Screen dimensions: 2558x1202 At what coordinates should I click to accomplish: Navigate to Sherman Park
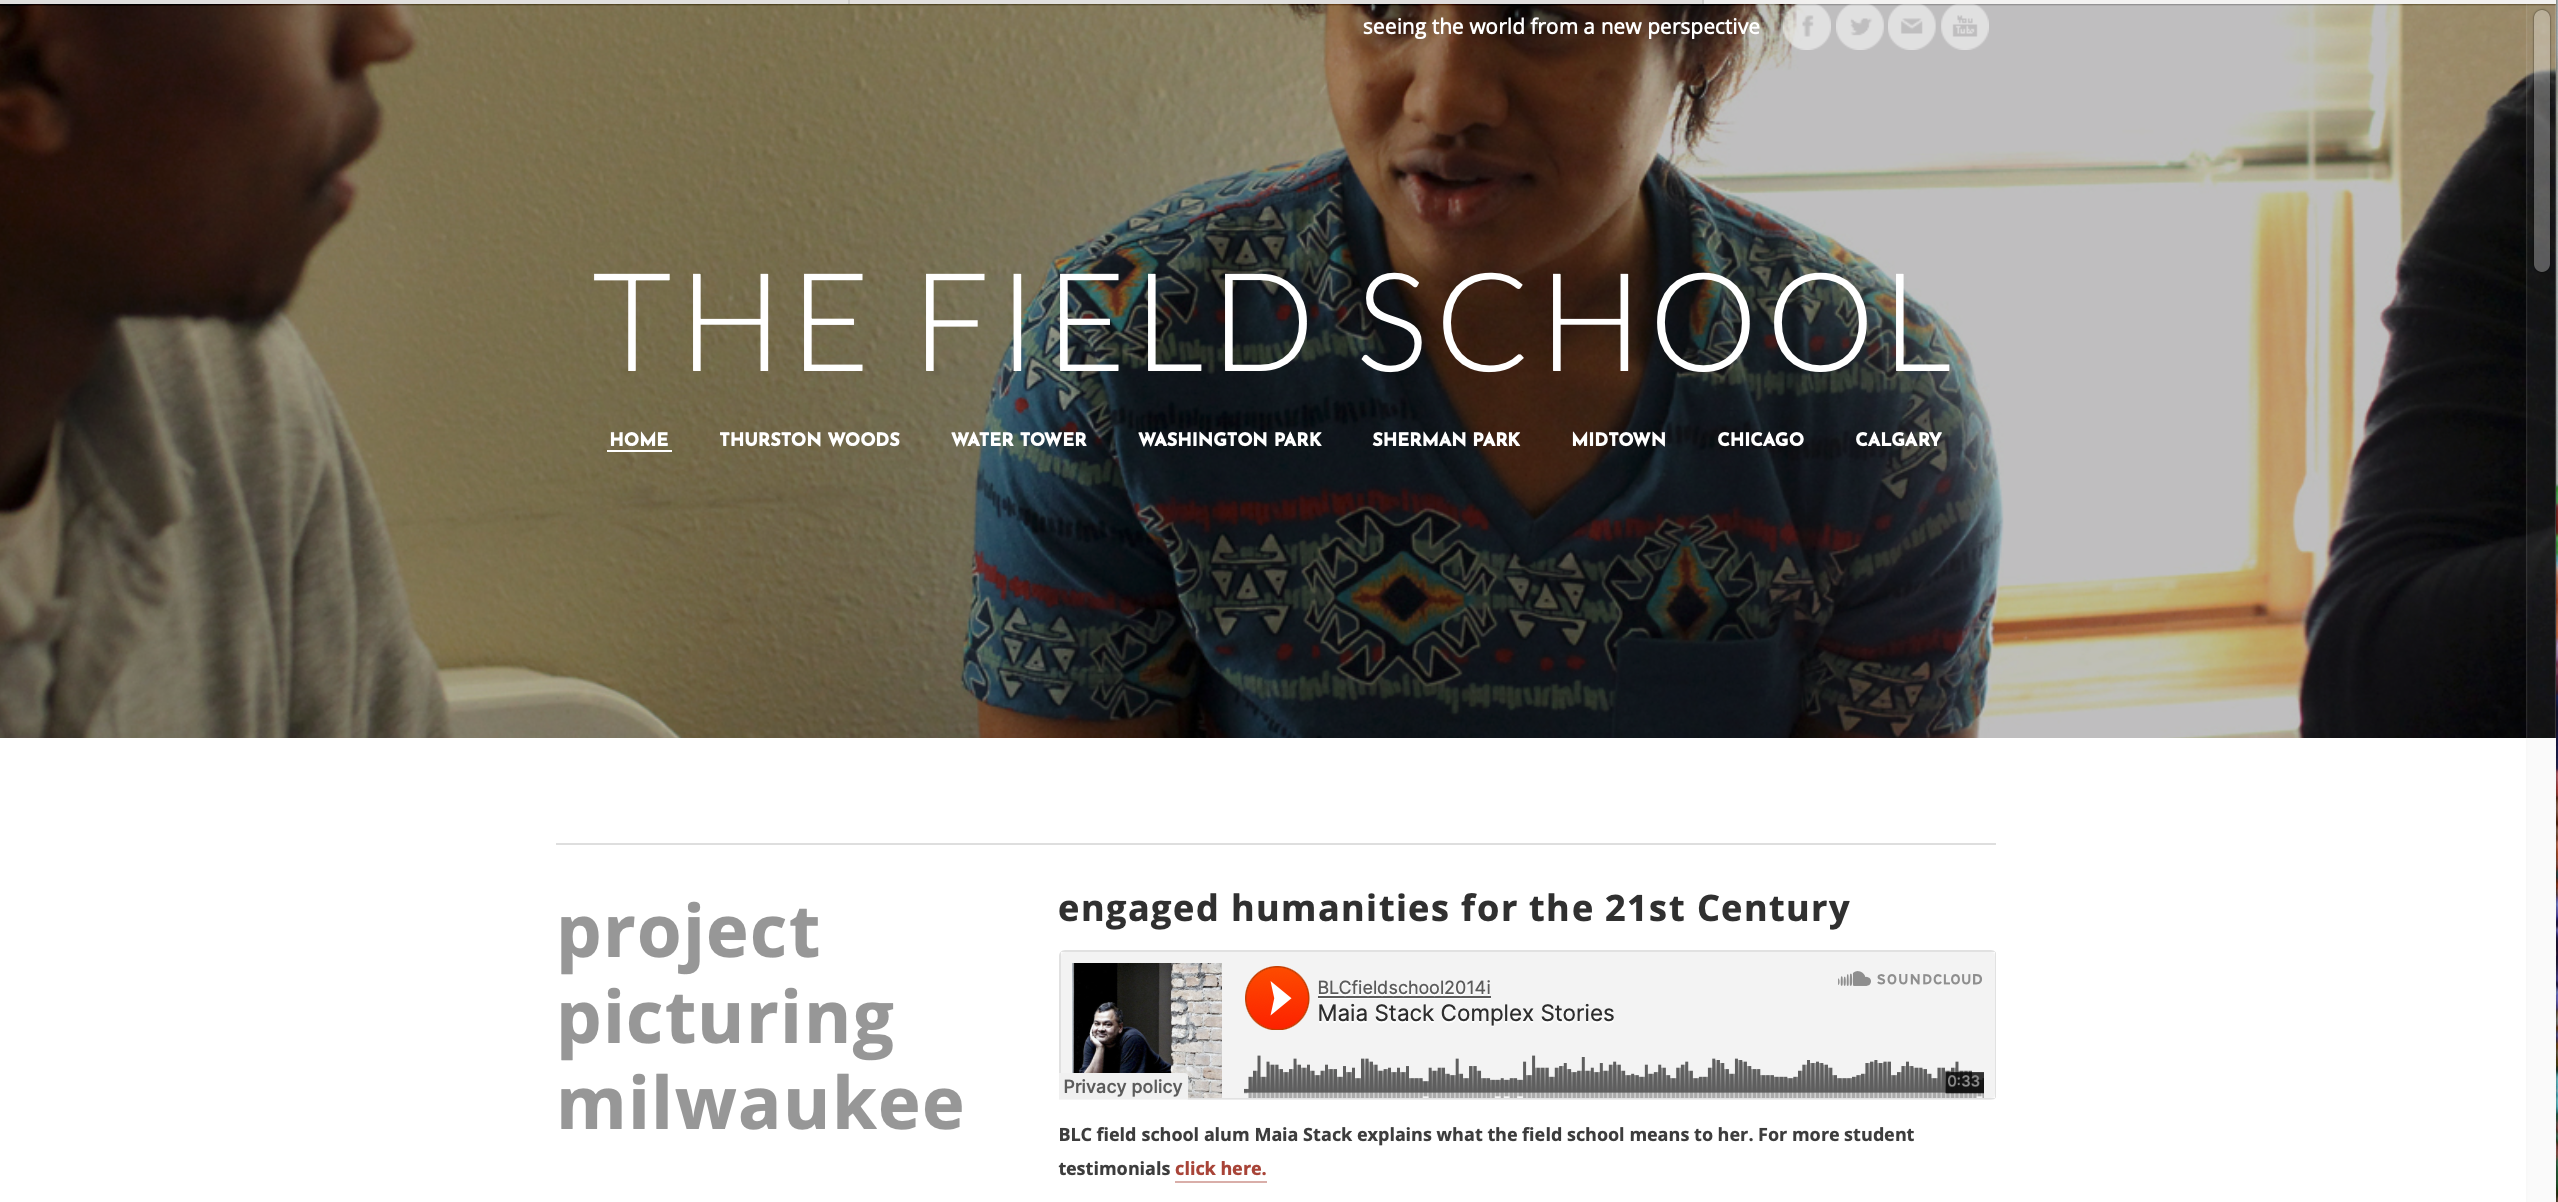pyautogui.click(x=1445, y=439)
